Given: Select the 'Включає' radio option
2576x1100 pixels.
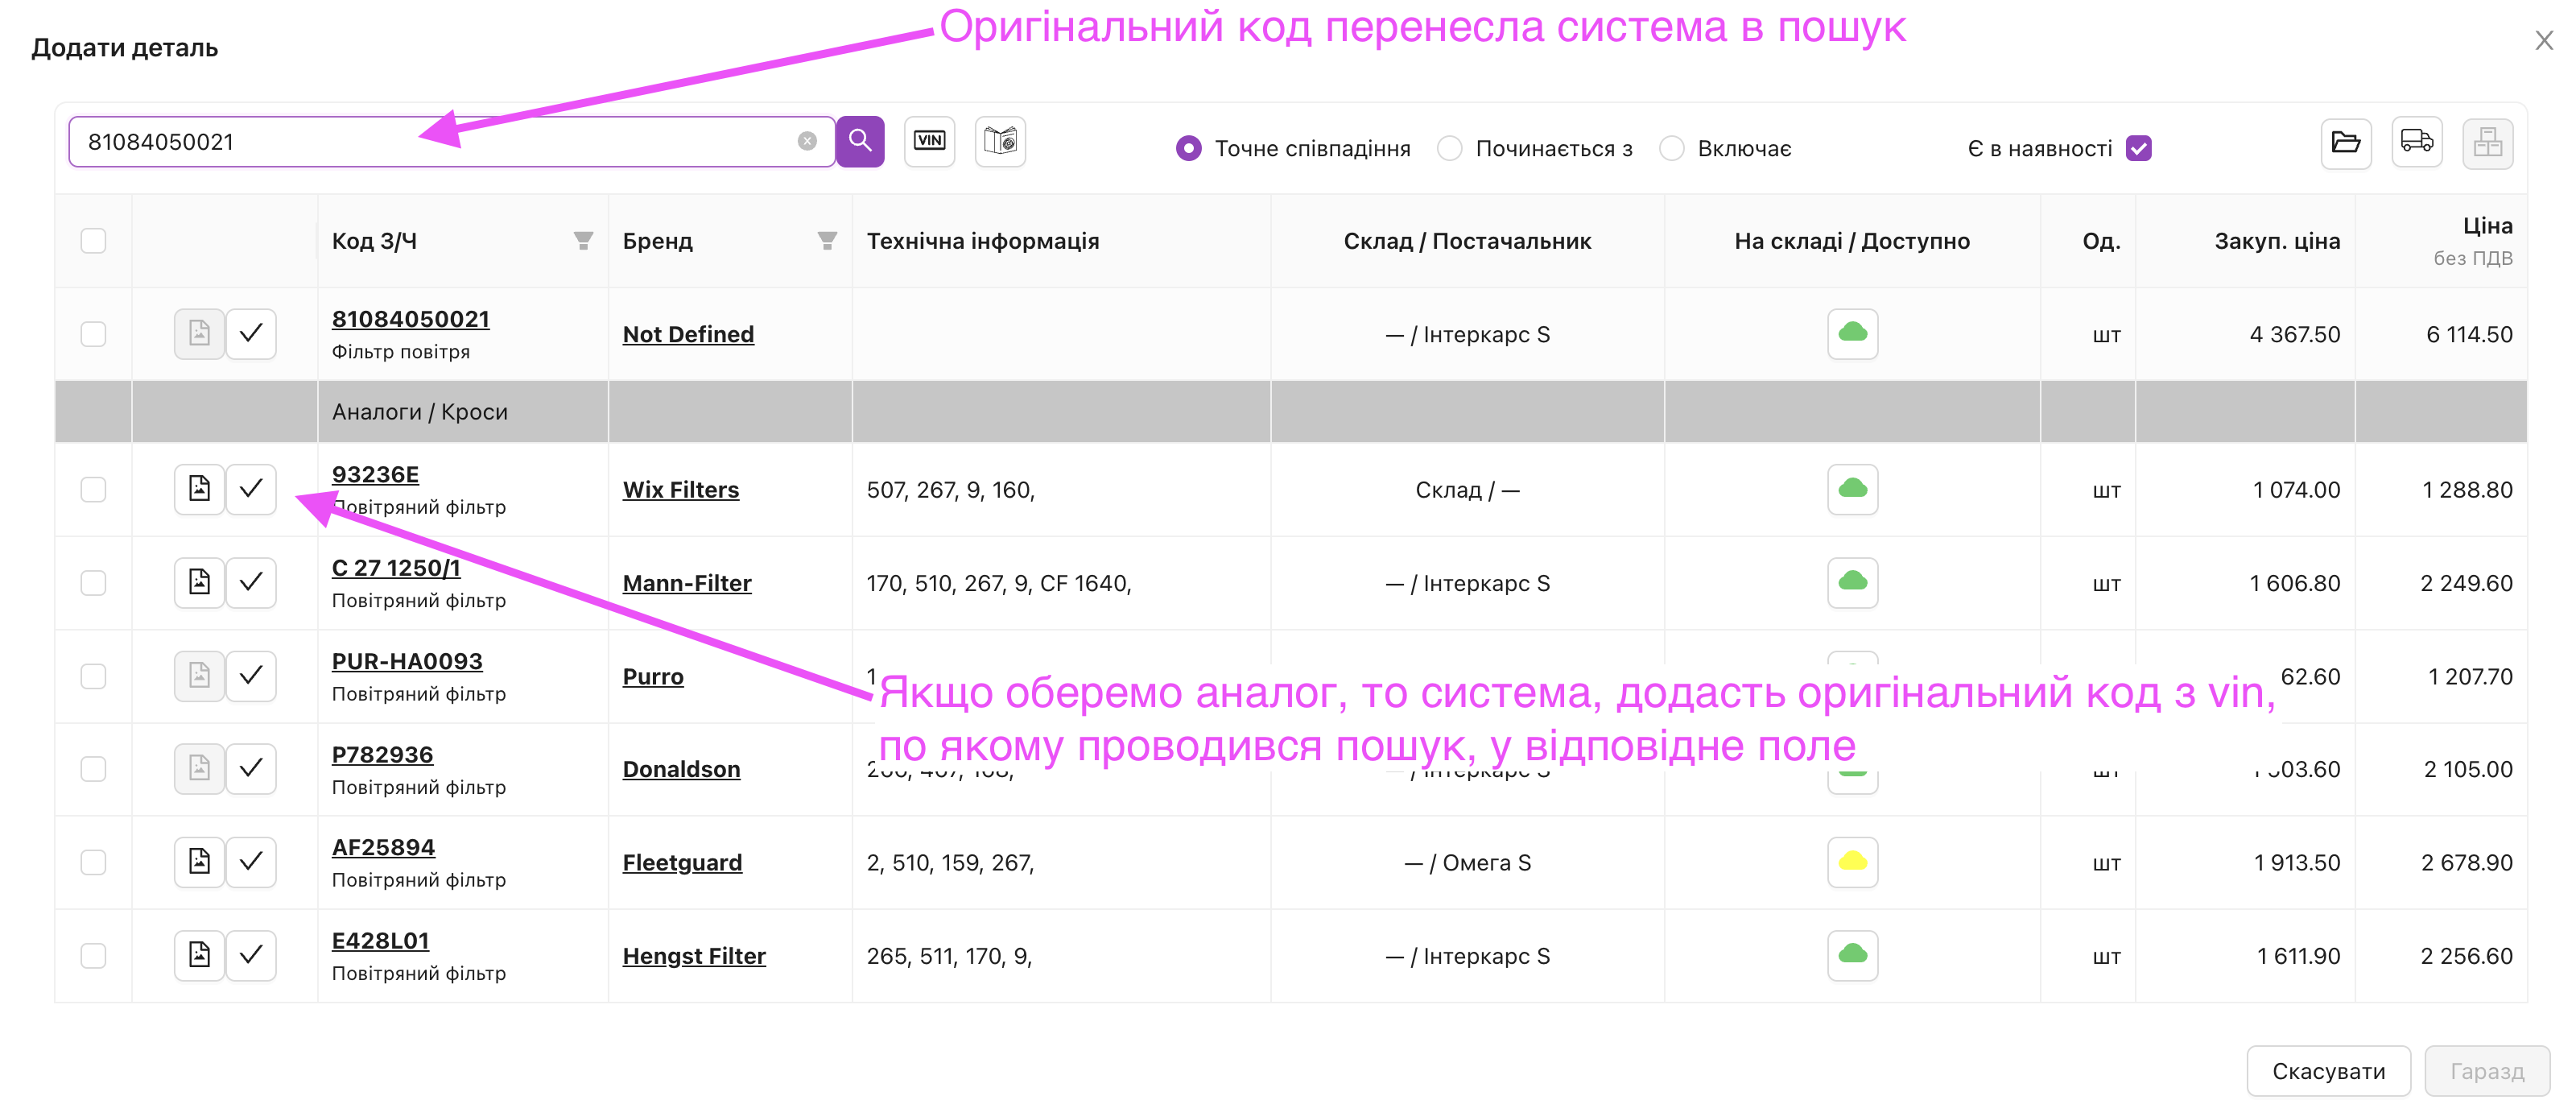Looking at the screenshot, I should [1671, 149].
